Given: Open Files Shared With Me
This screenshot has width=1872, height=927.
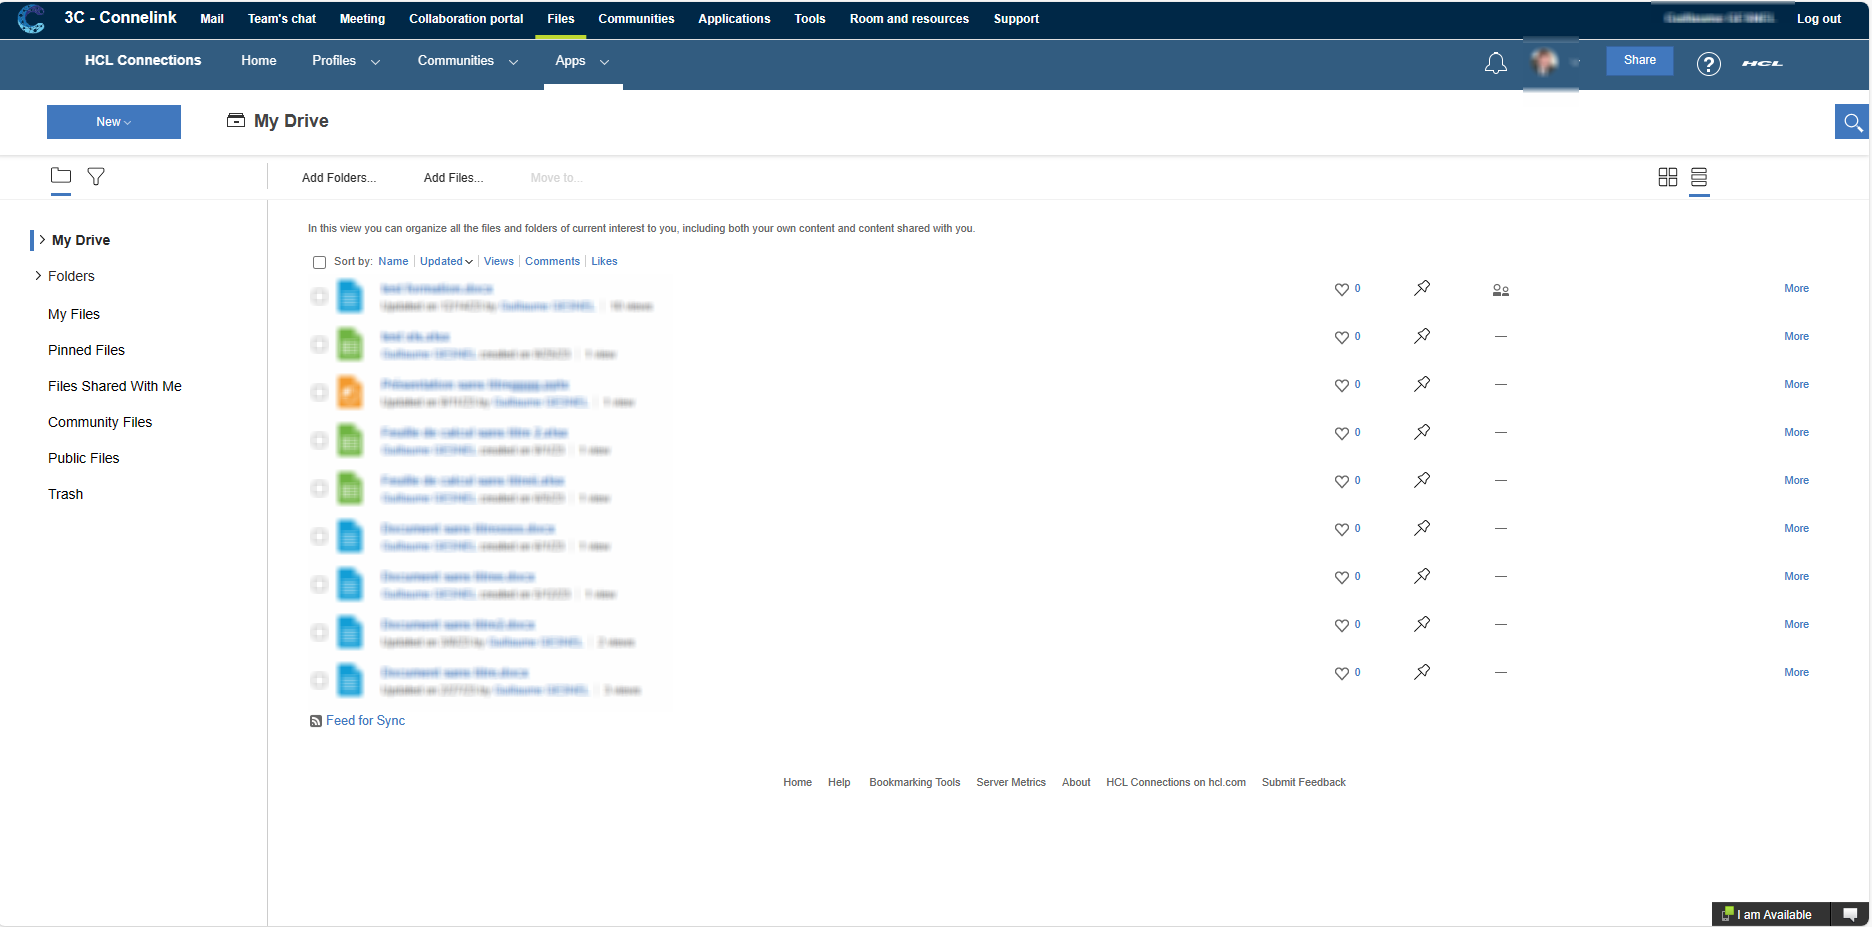Looking at the screenshot, I should coord(115,386).
